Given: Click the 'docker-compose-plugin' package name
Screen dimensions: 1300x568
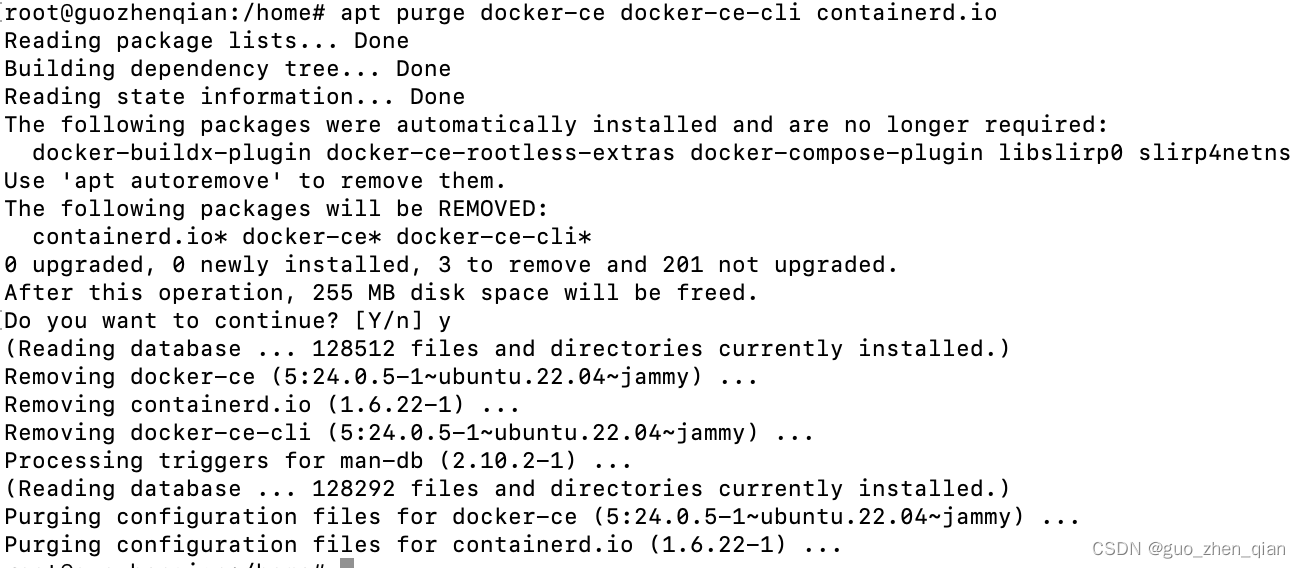Looking at the screenshot, I should 836,153.
